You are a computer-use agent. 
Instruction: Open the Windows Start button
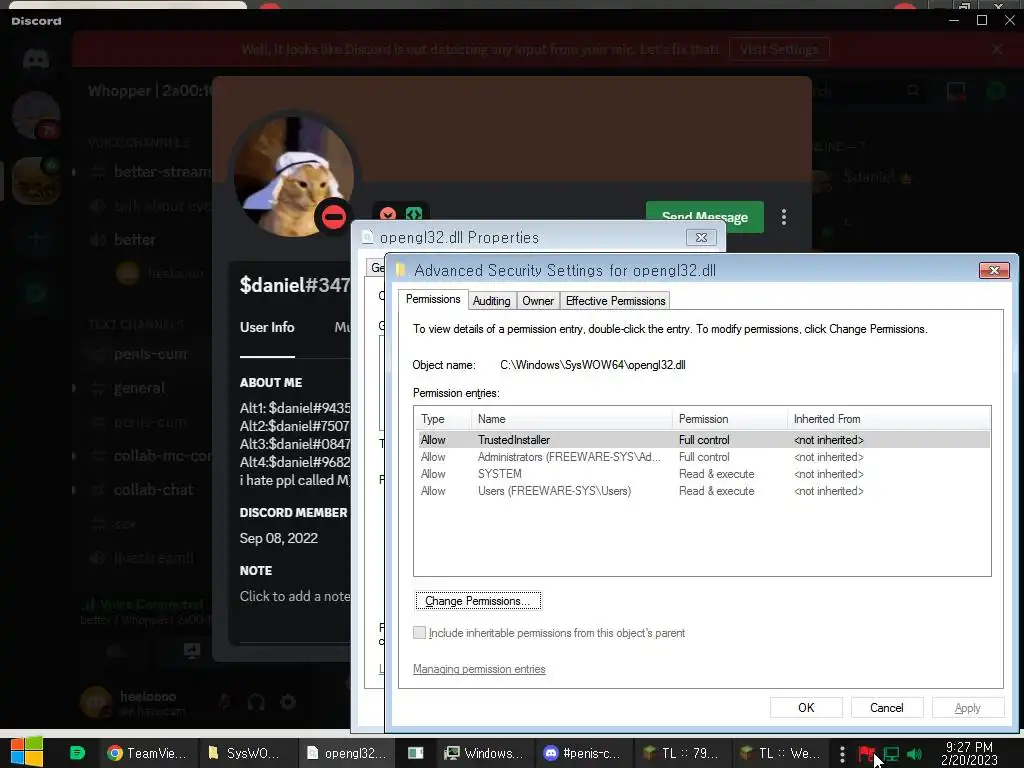tap(27, 752)
